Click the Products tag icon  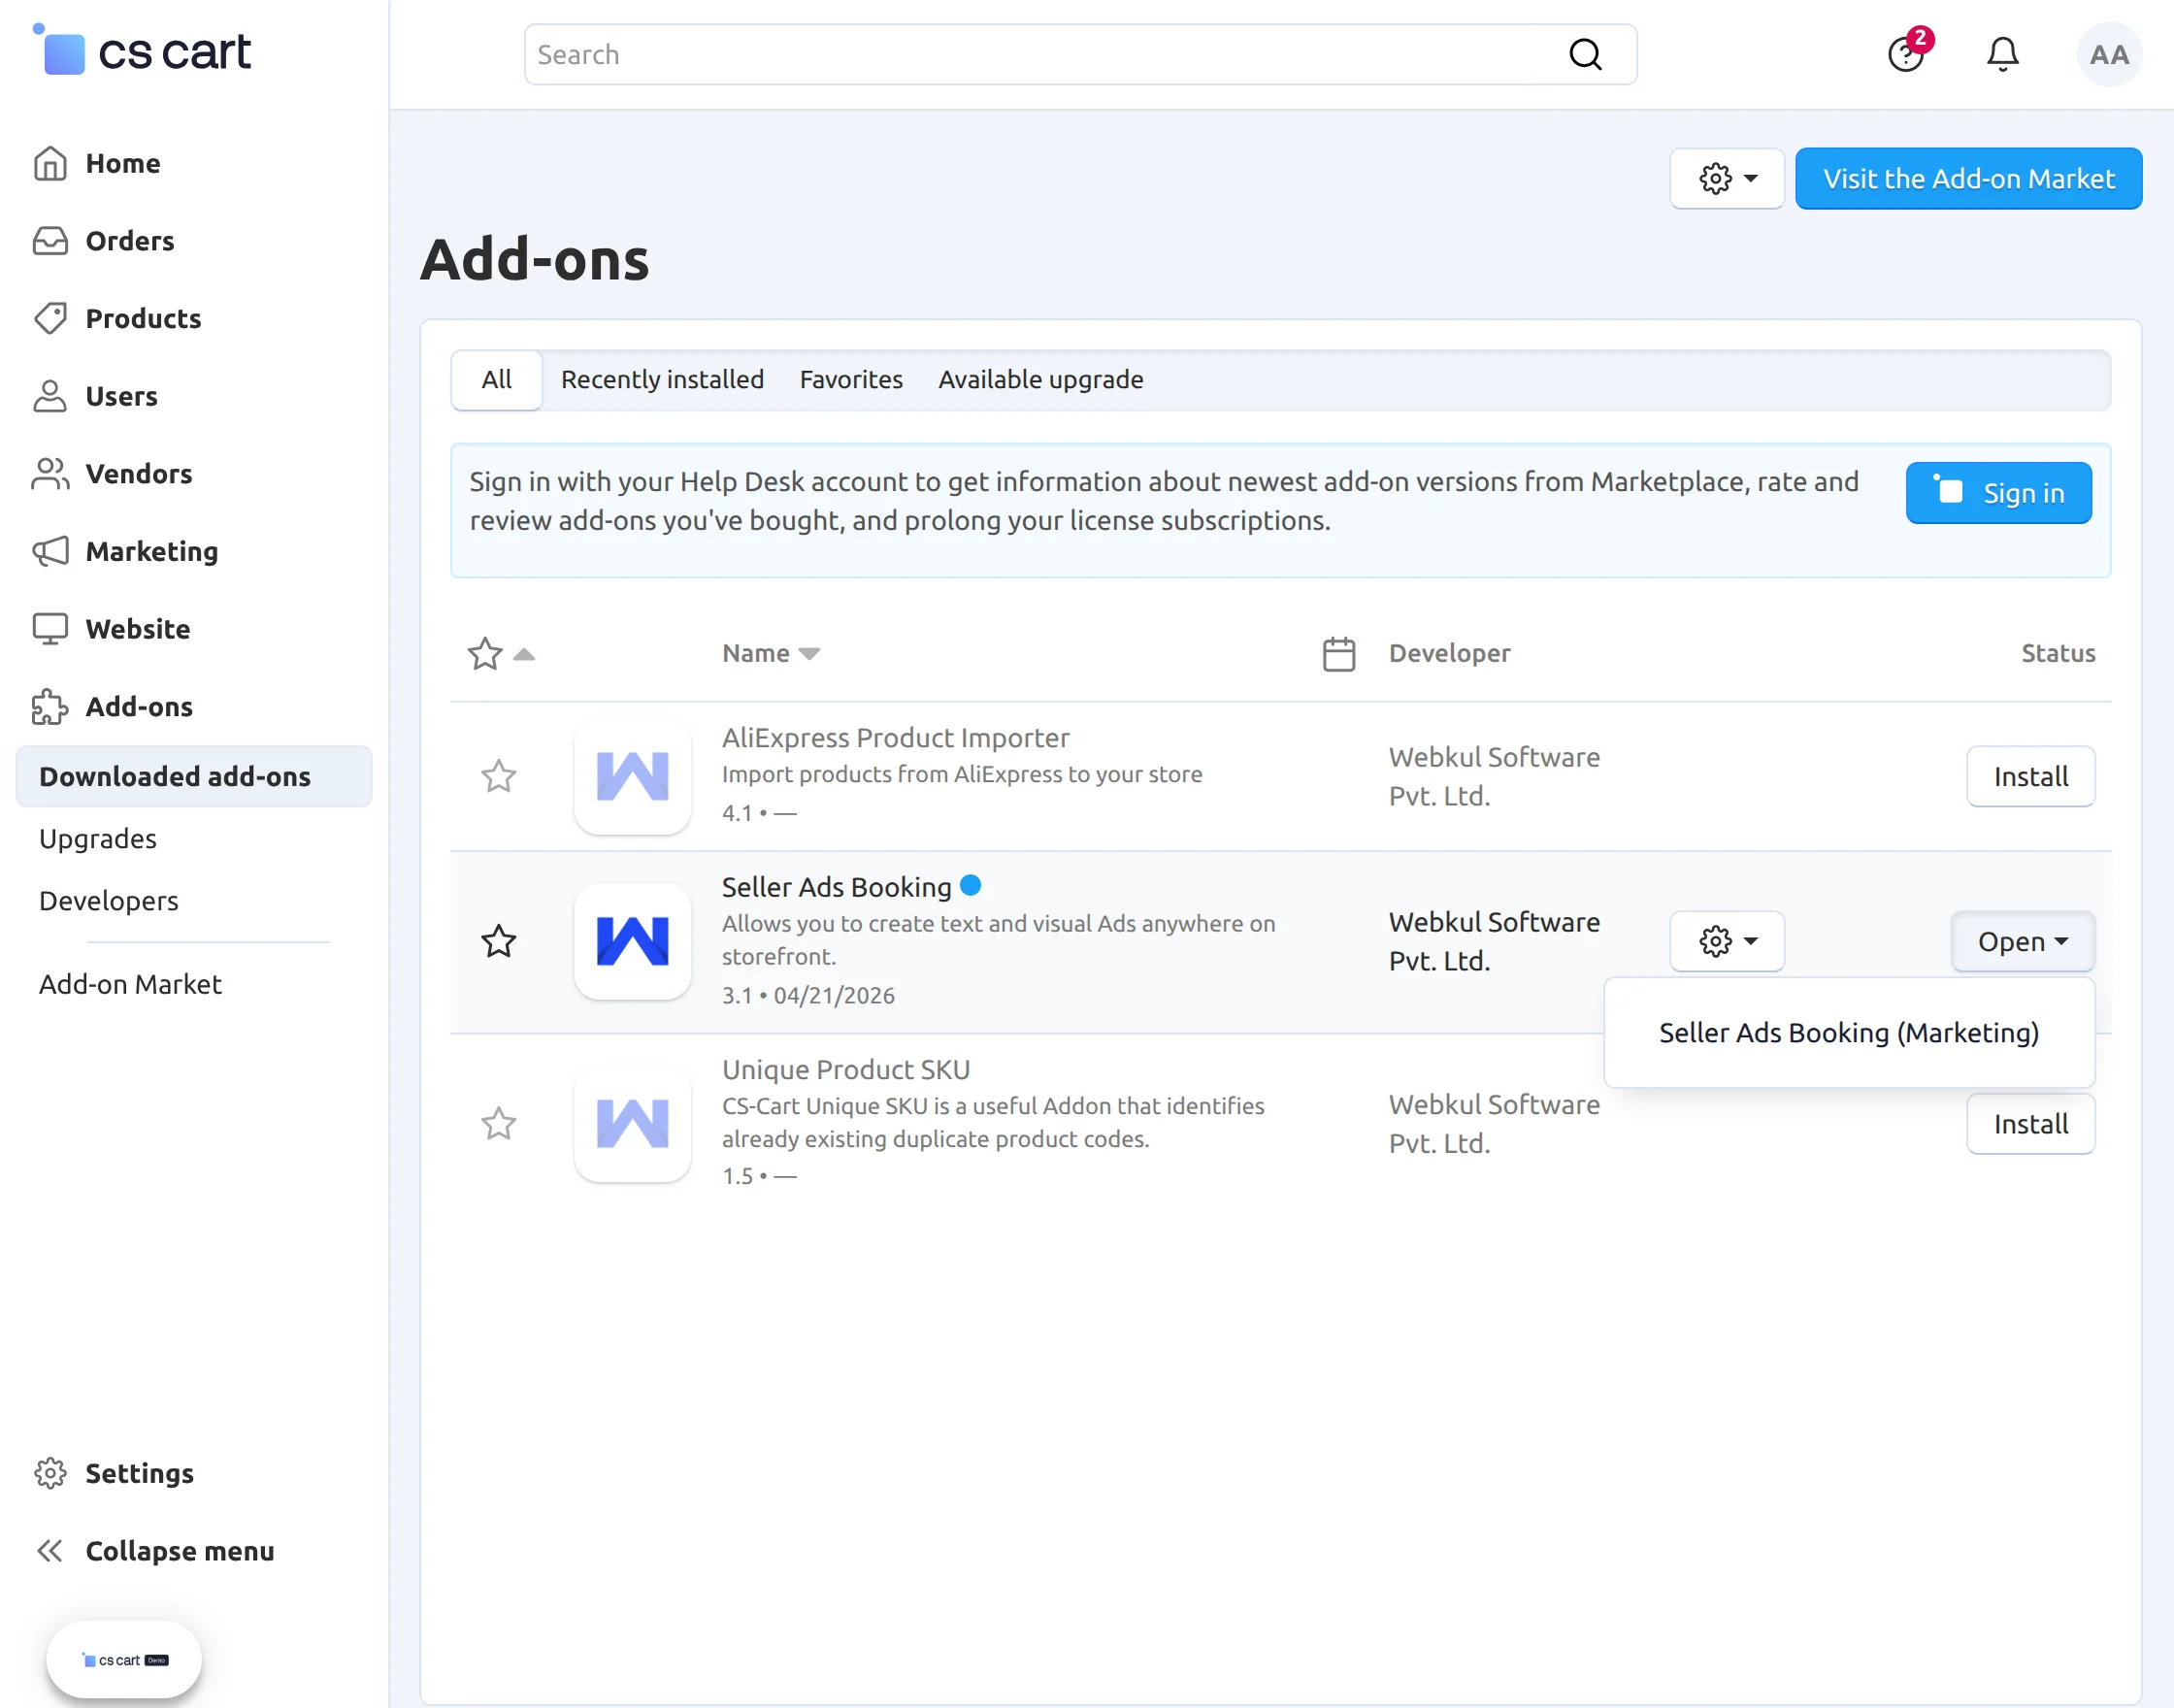50,318
